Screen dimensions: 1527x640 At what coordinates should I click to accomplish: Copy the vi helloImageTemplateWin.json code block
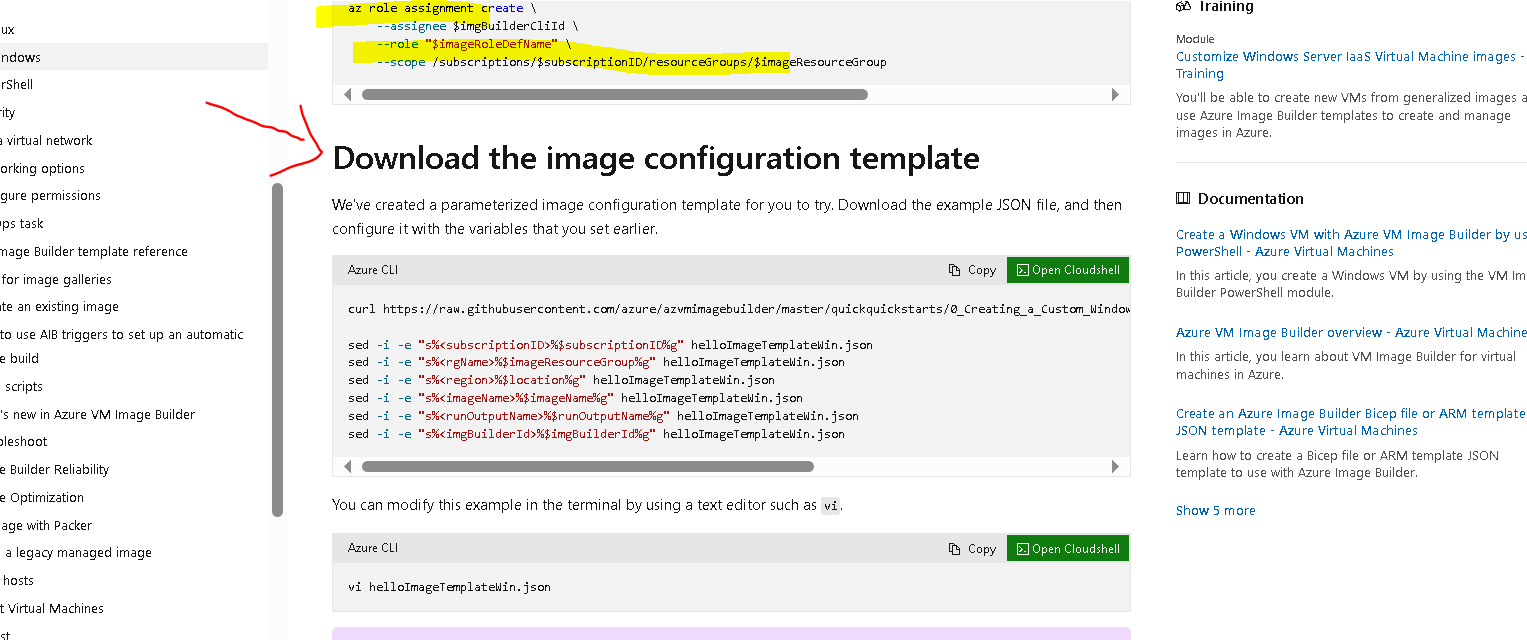coord(972,548)
